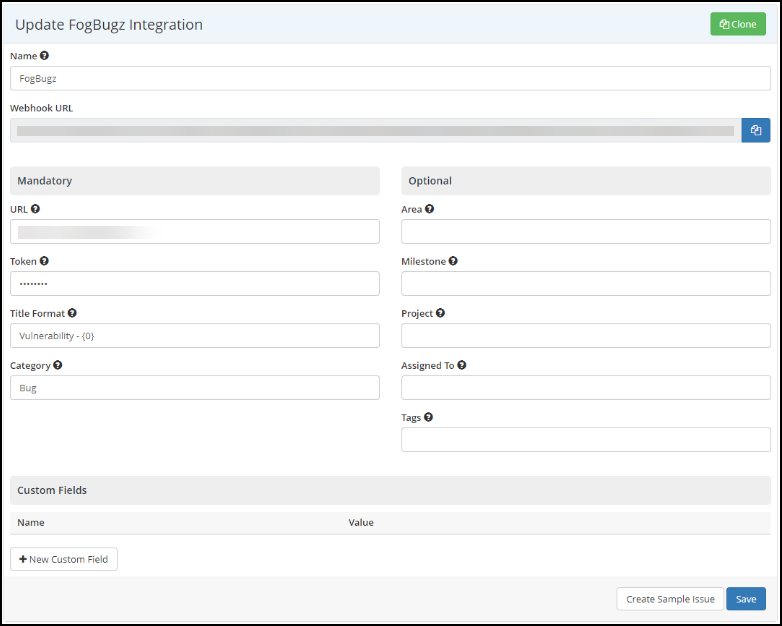Image resolution: width=782 pixels, height=626 pixels.
Task: Click the Create Sample Issue button
Action: pos(669,599)
